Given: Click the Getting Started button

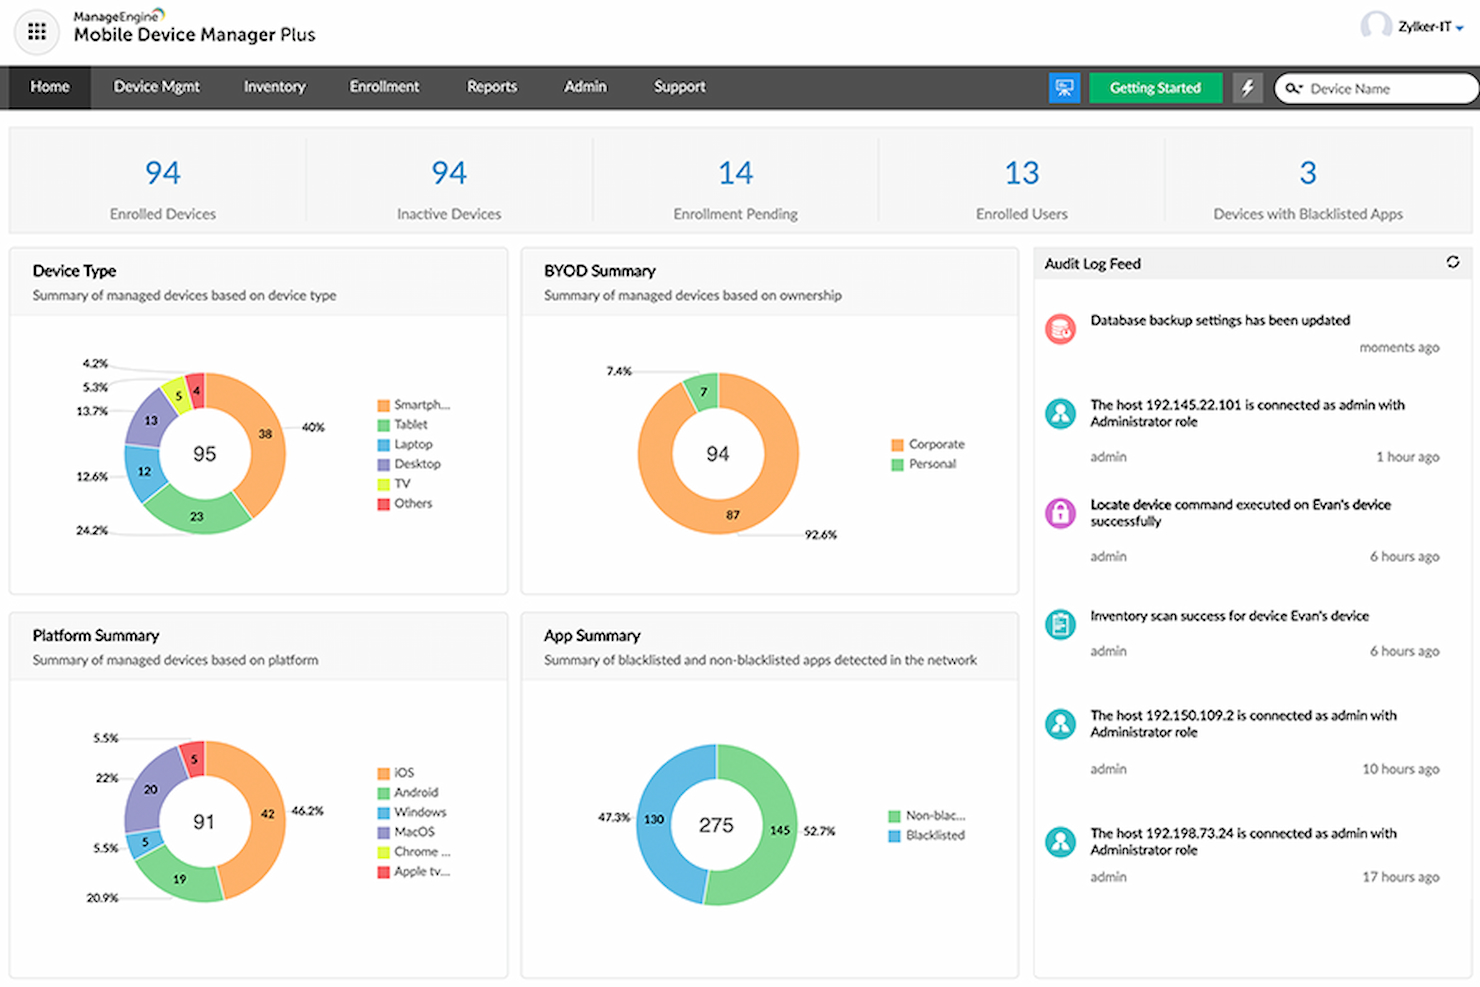Looking at the screenshot, I should point(1155,88).
